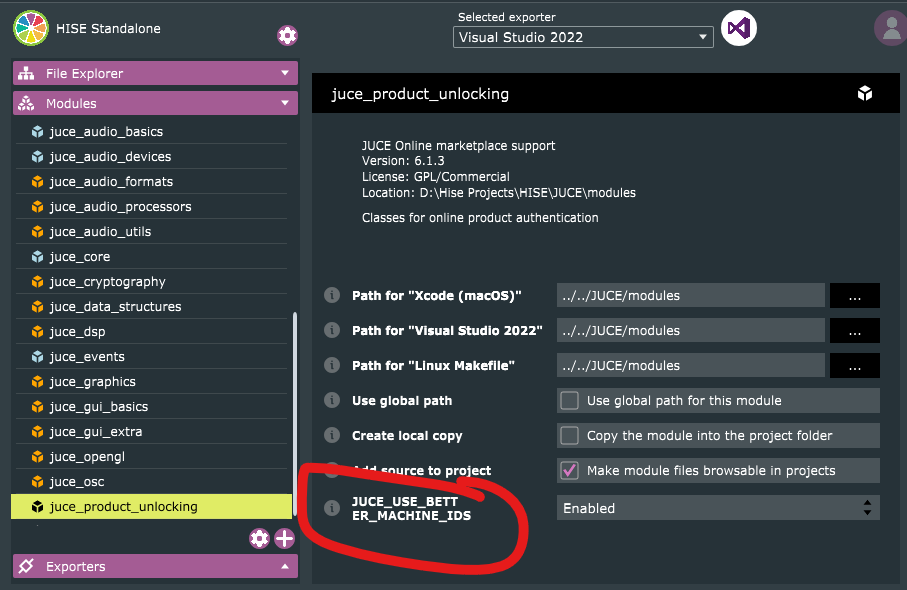Collapse the Modules panel

285,103
